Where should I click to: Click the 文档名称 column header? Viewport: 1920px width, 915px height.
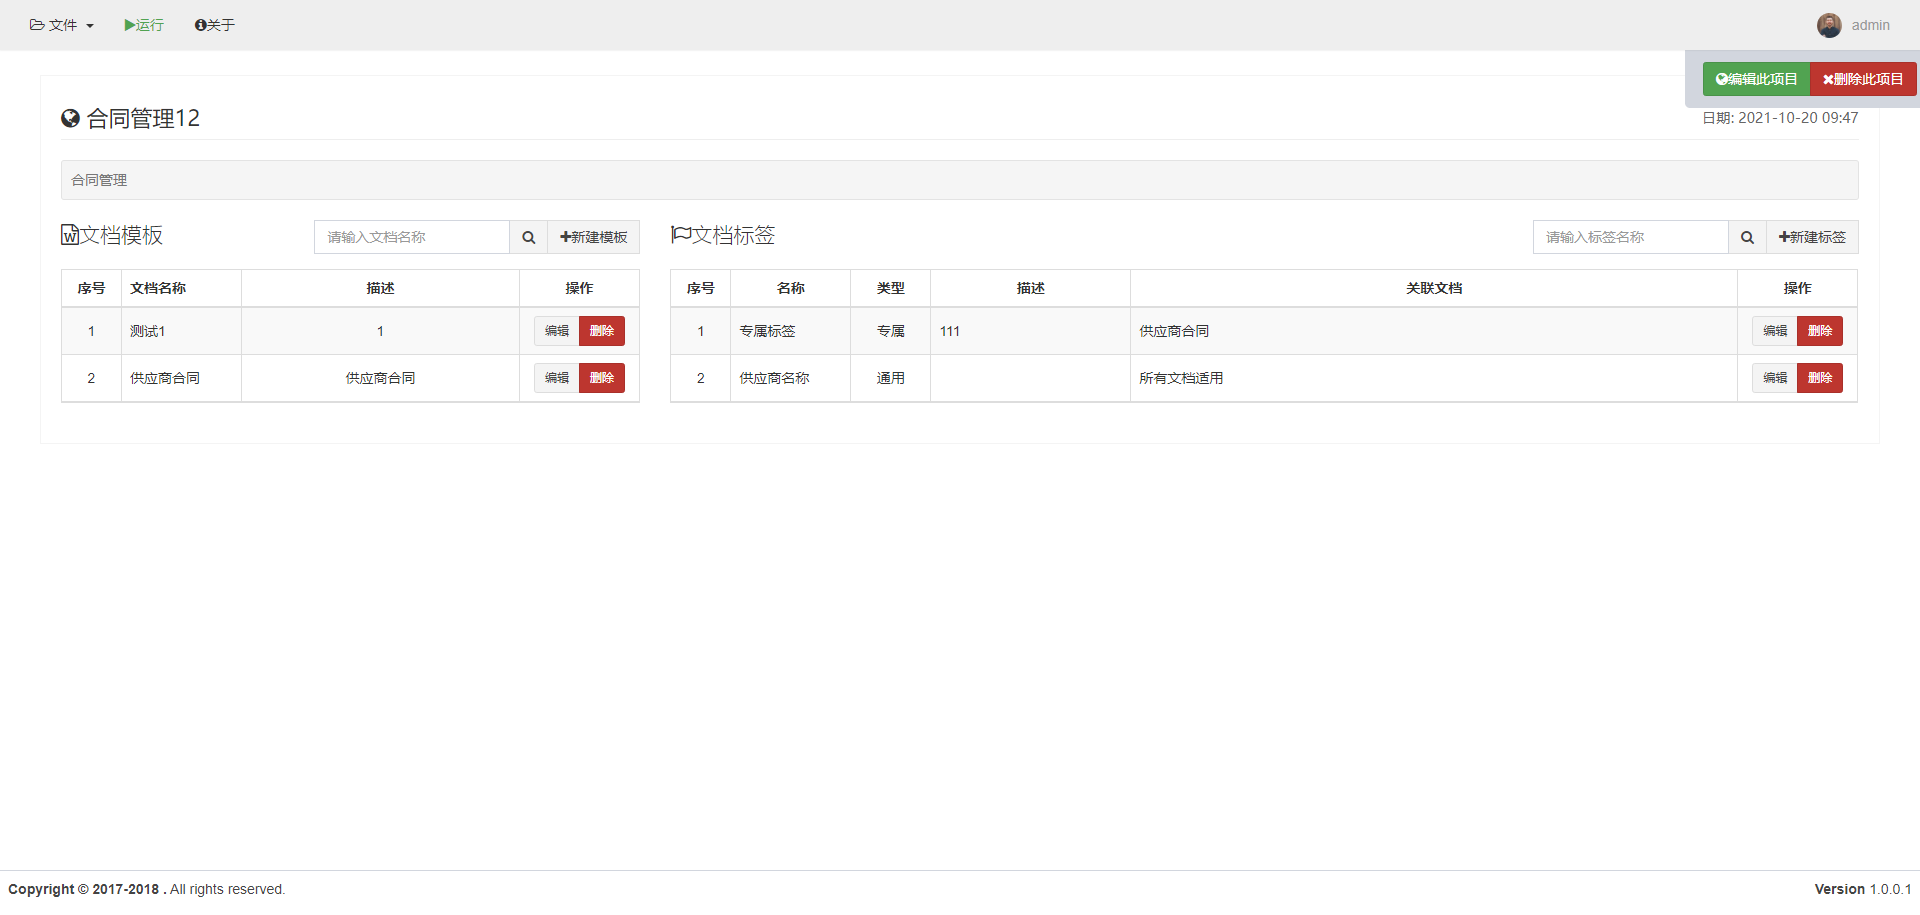[x=181, y=288]
